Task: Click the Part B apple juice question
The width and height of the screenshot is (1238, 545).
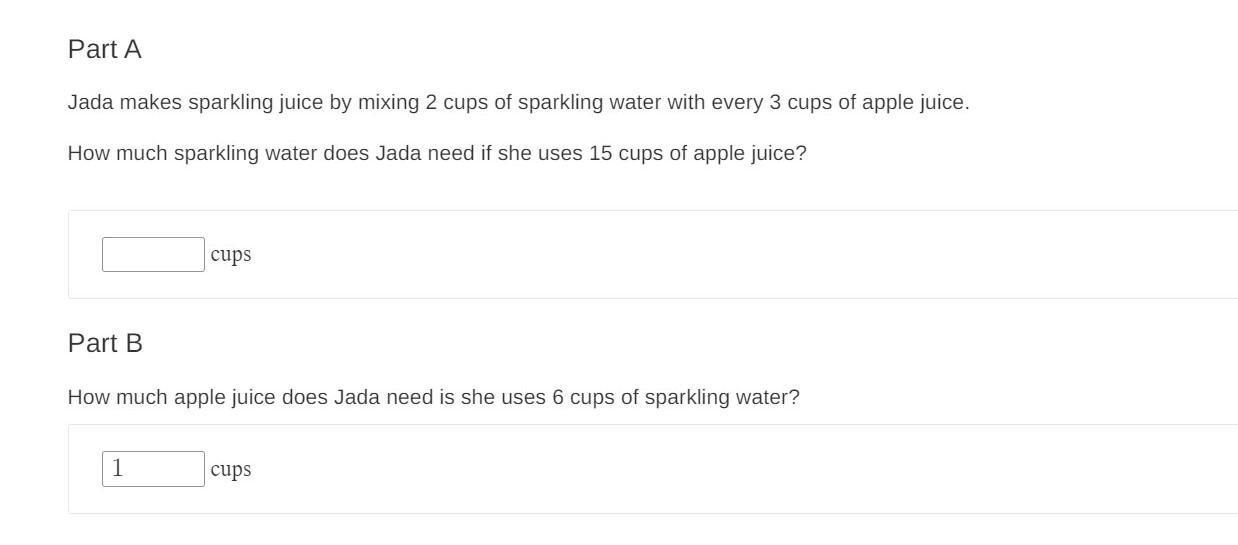Action: click(x=433, y=397)
